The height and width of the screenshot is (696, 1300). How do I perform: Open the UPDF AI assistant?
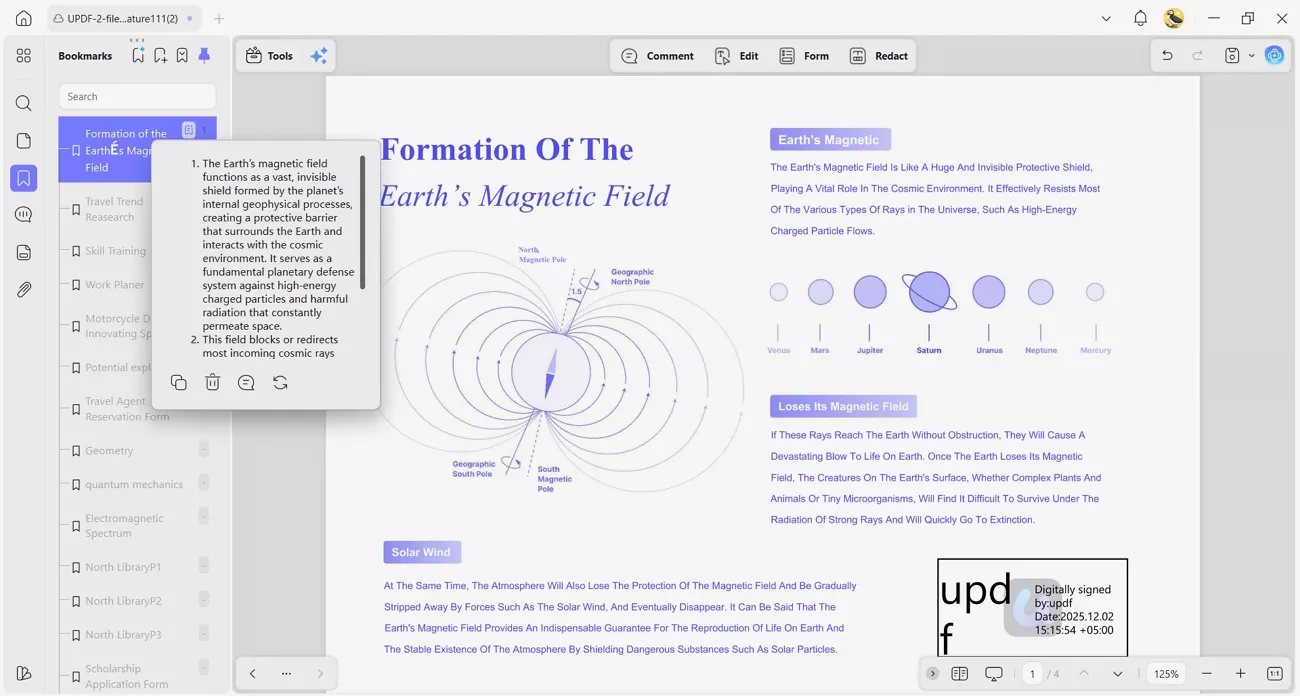1274,55
